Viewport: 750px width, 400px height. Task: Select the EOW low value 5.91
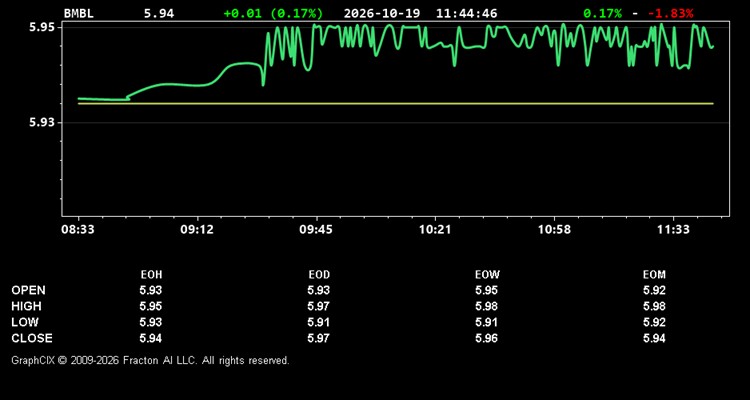coord(486,322)
